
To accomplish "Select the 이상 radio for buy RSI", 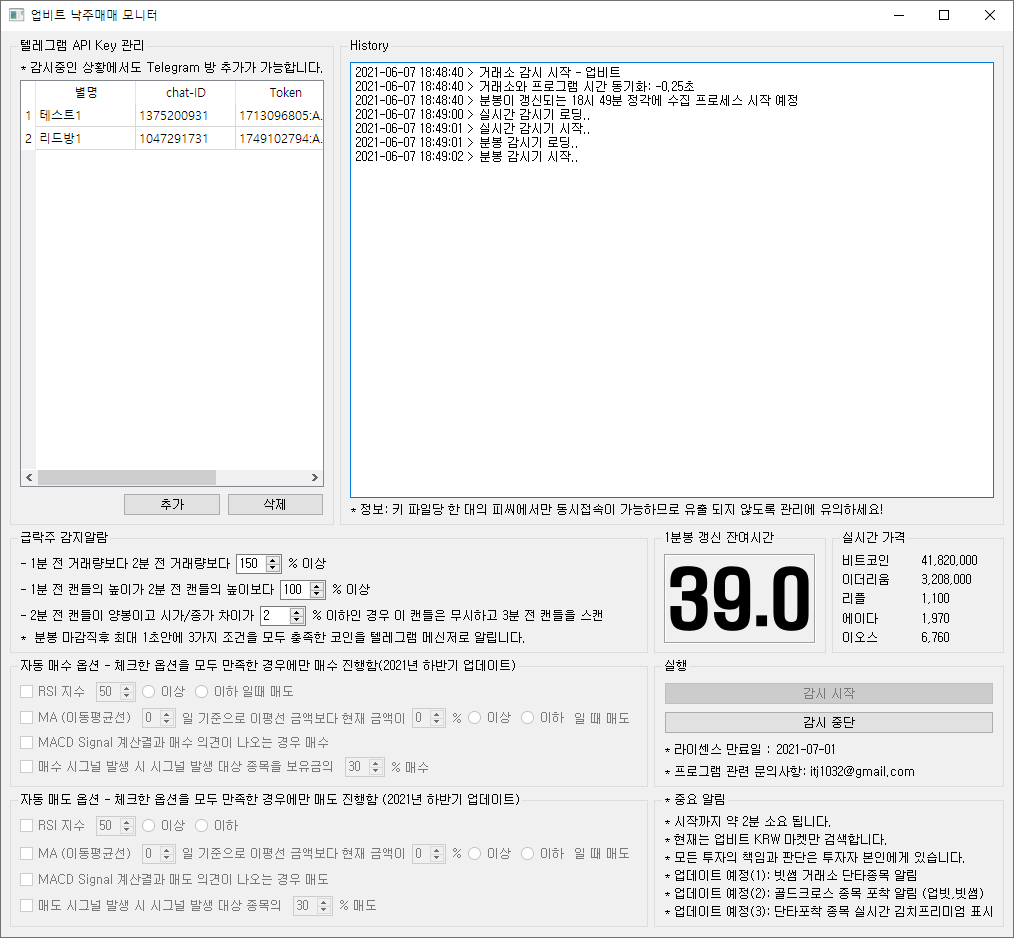I will pos(151,690).
